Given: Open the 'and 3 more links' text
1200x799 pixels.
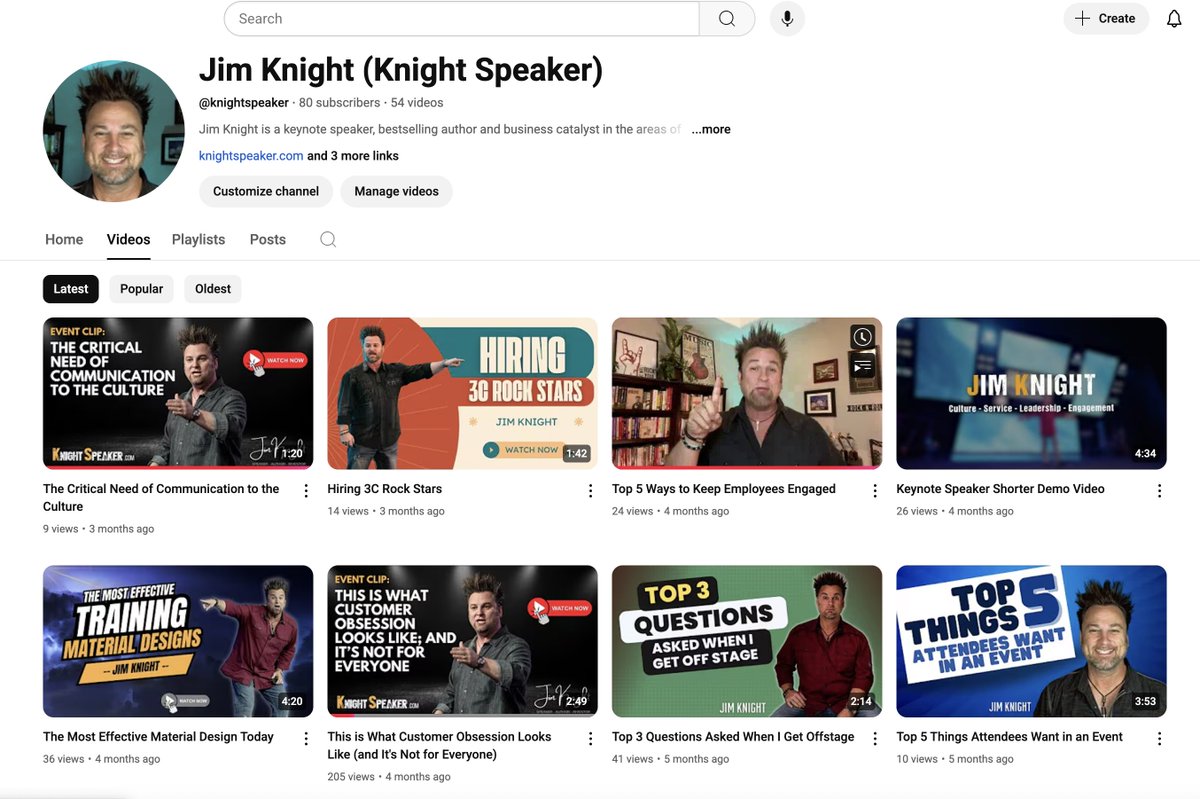Looking at the screenshot, I should 353,156.
